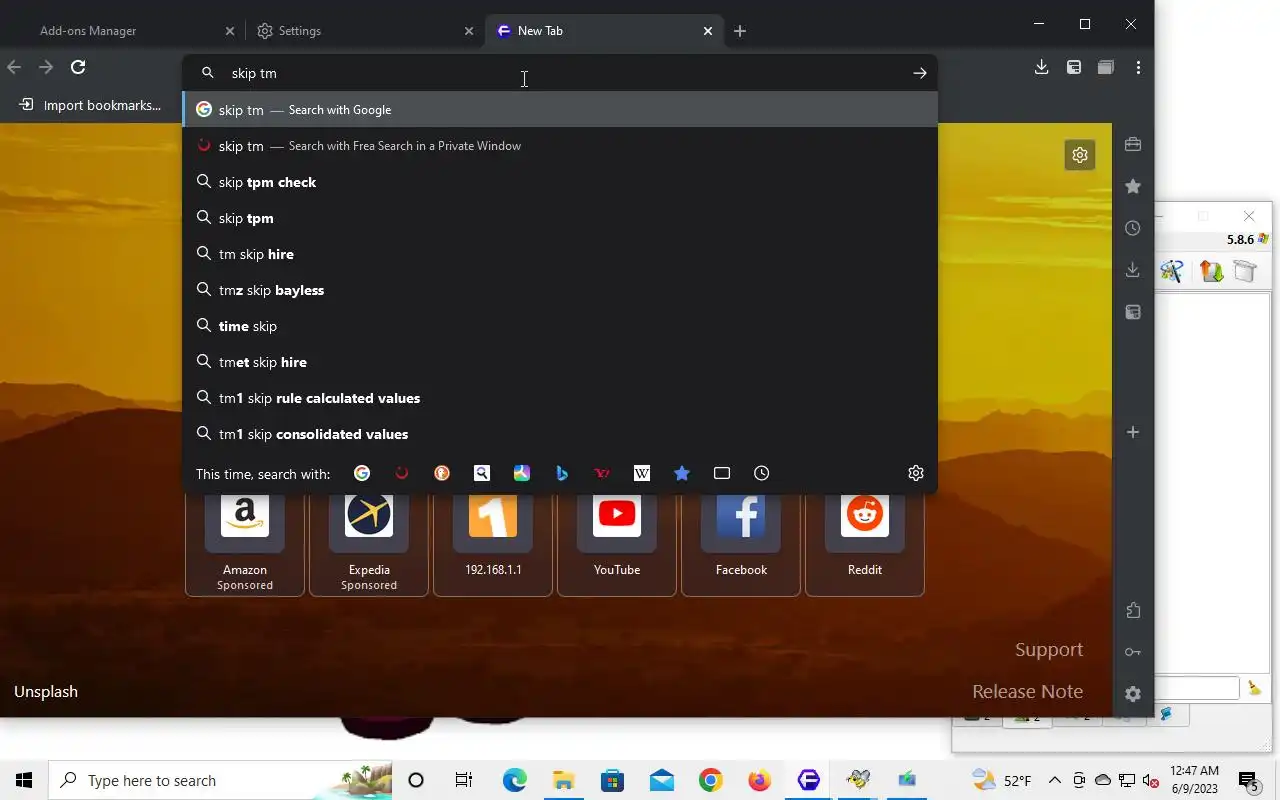Click the yellow broom icon in background window
Screen dimensions: 1280x800
1254,688
